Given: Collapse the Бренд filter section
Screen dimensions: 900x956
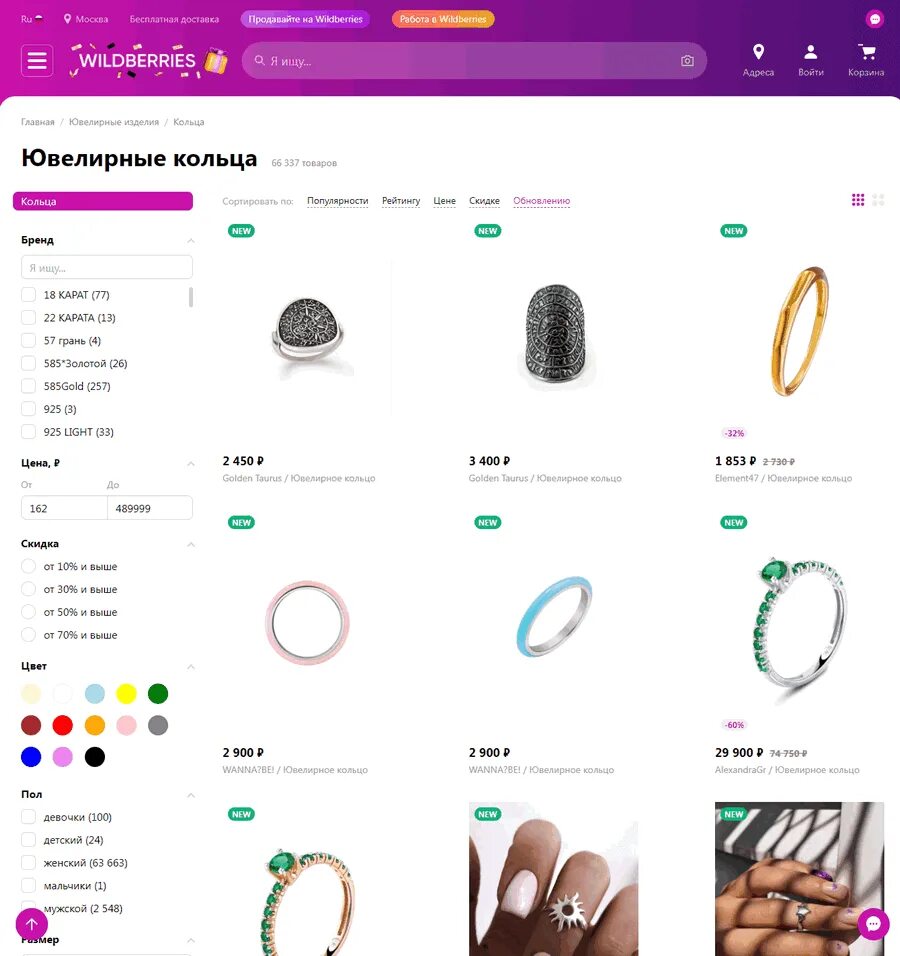Looking at the screenshot, I should [x=191, y=241].
